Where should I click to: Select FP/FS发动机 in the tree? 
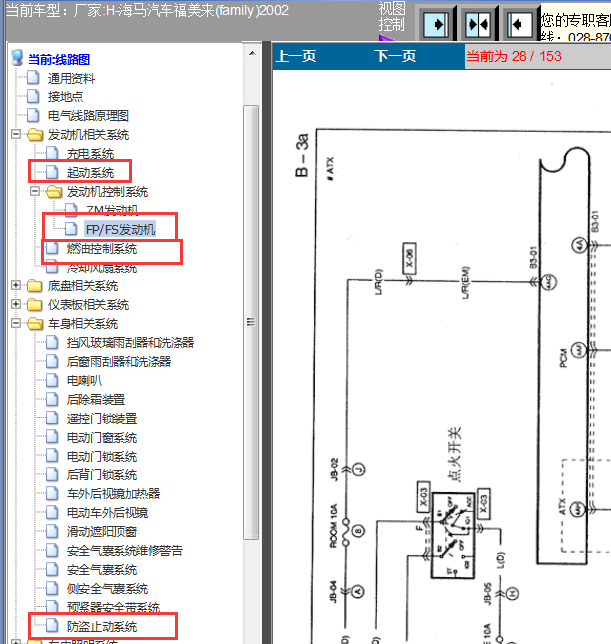pyautogui.click(x=120, y=229)
